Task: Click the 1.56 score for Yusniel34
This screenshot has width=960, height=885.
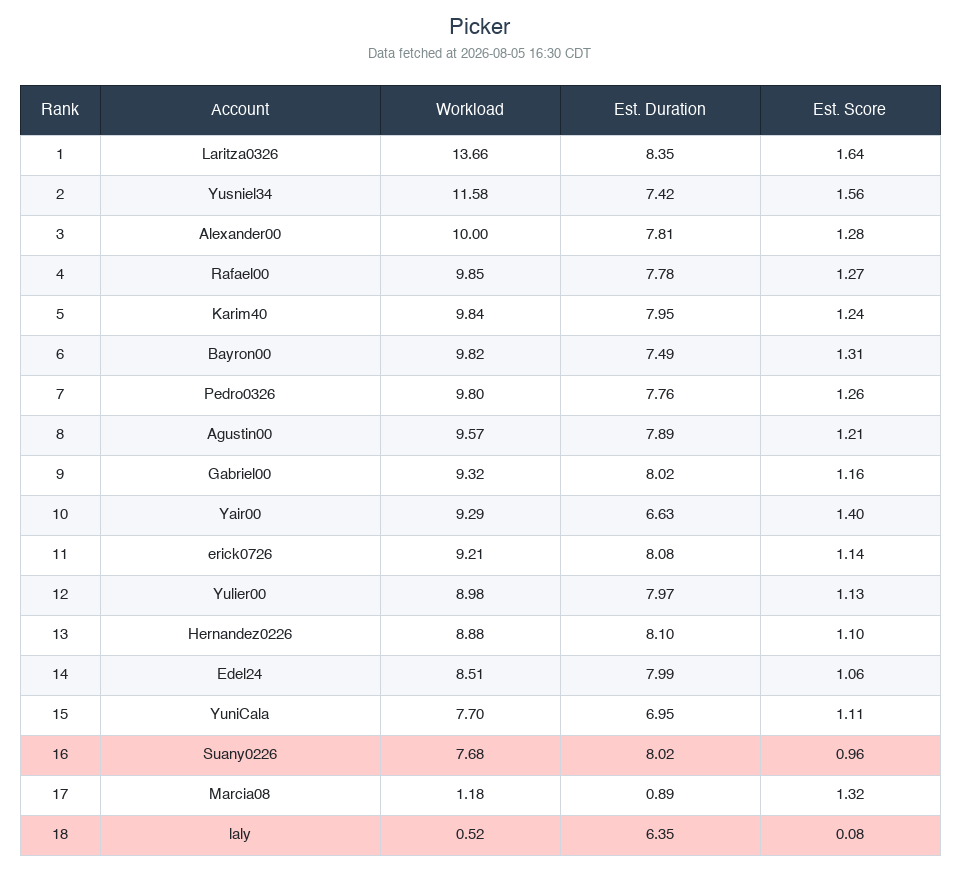Action: pyautogui.click(x=850, y=194)
